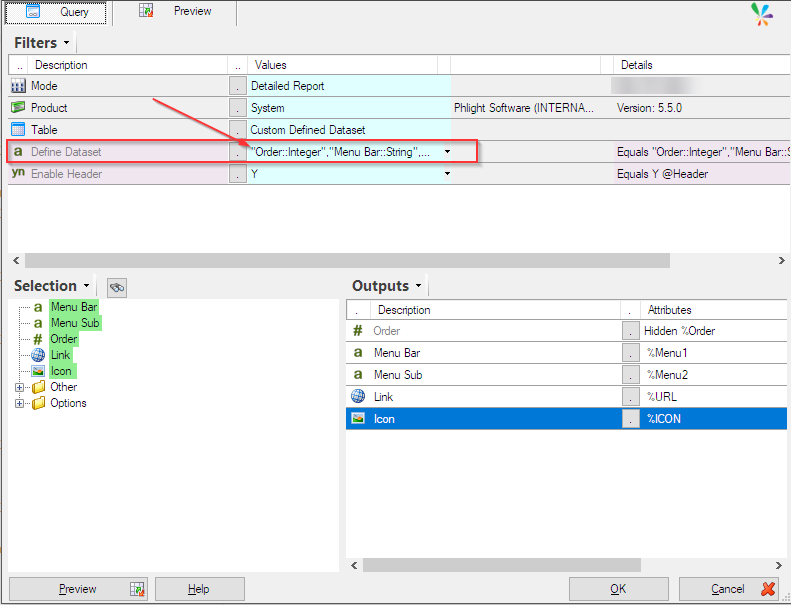The width and height of the screenshot is (791, 605).
Task: Click the hash icon in Outputs Order row
Action: (x=358, y=331)
